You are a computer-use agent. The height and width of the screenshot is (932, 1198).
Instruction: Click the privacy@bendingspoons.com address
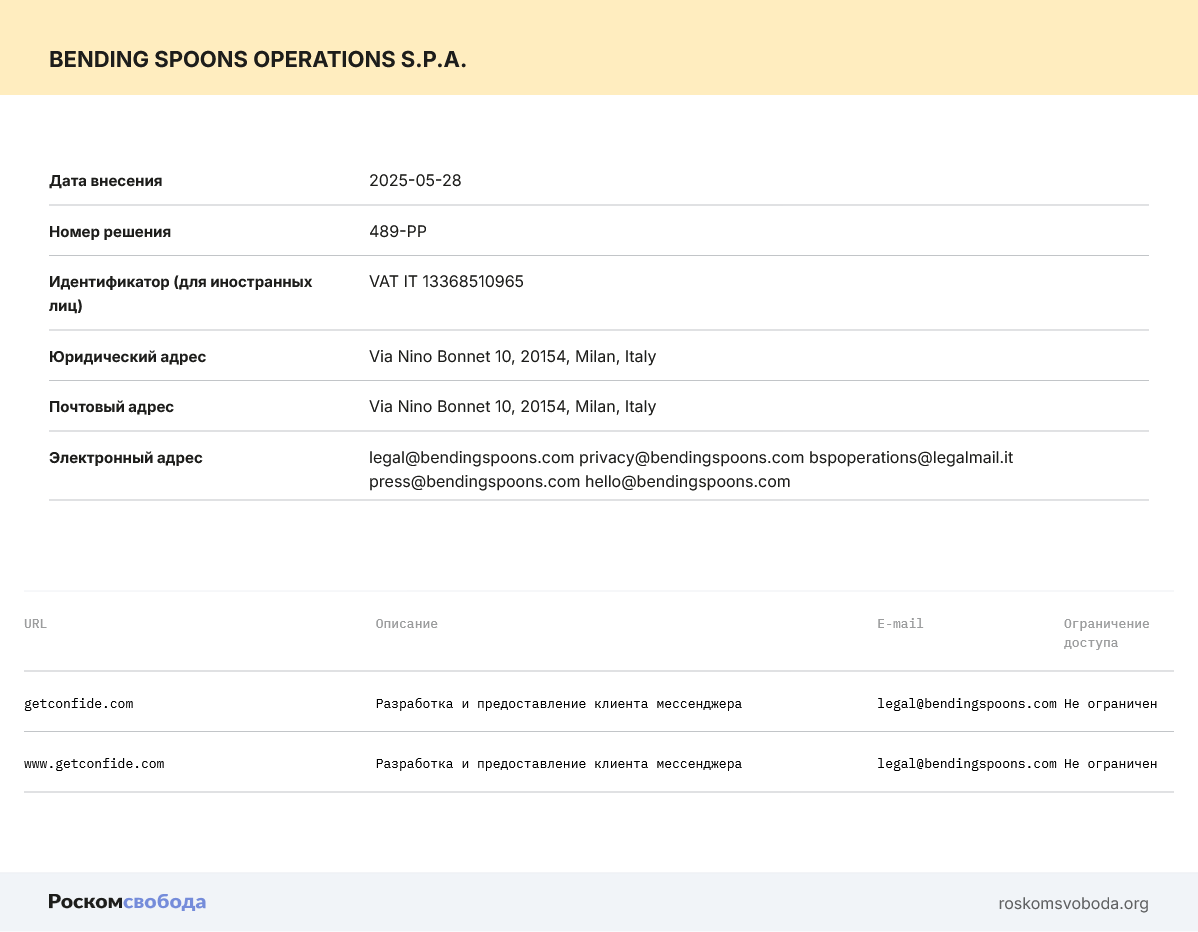point(691,458)
